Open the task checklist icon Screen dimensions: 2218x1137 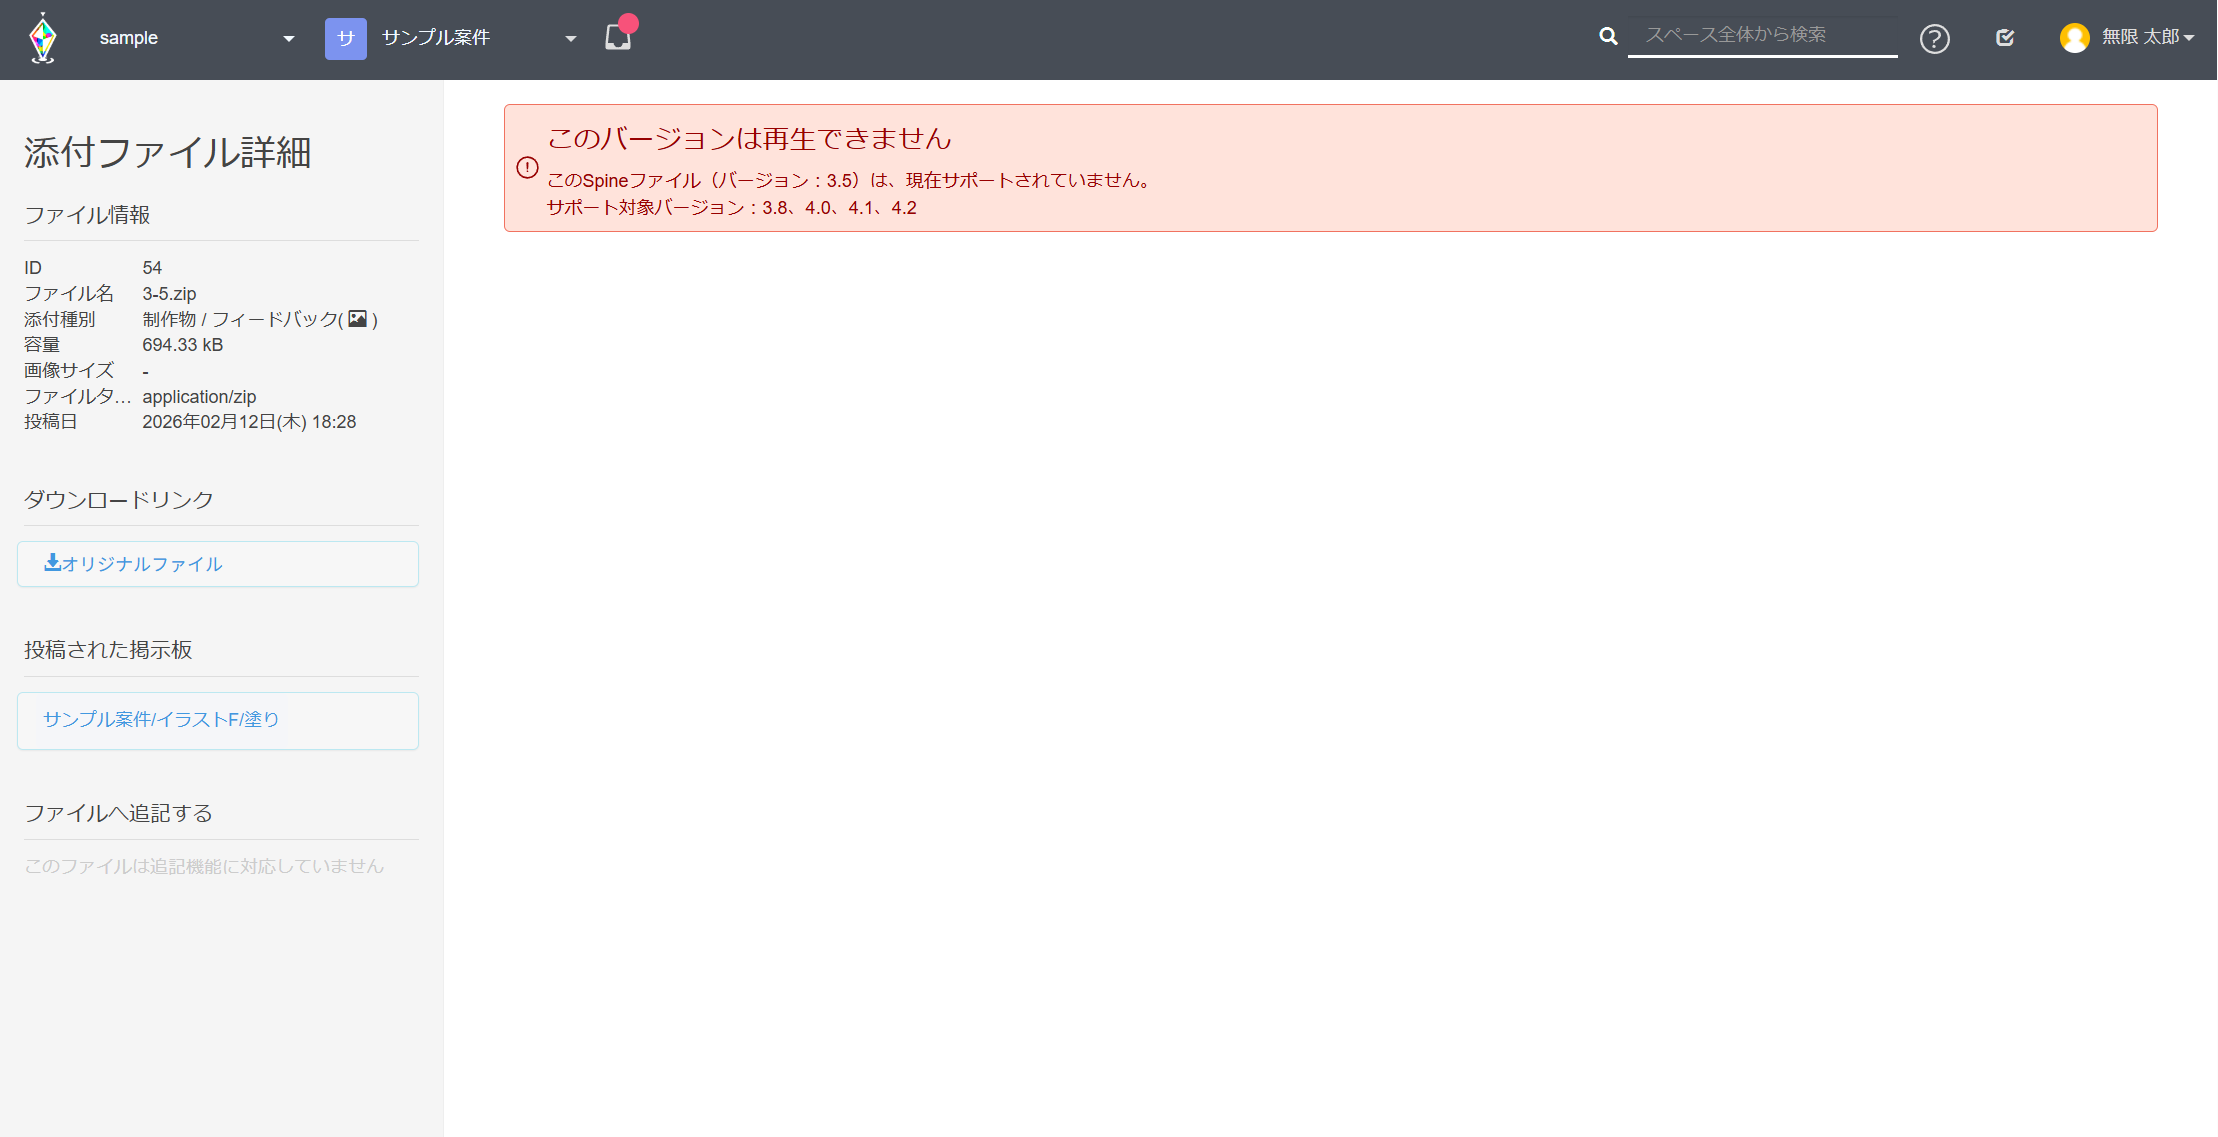2004,37
